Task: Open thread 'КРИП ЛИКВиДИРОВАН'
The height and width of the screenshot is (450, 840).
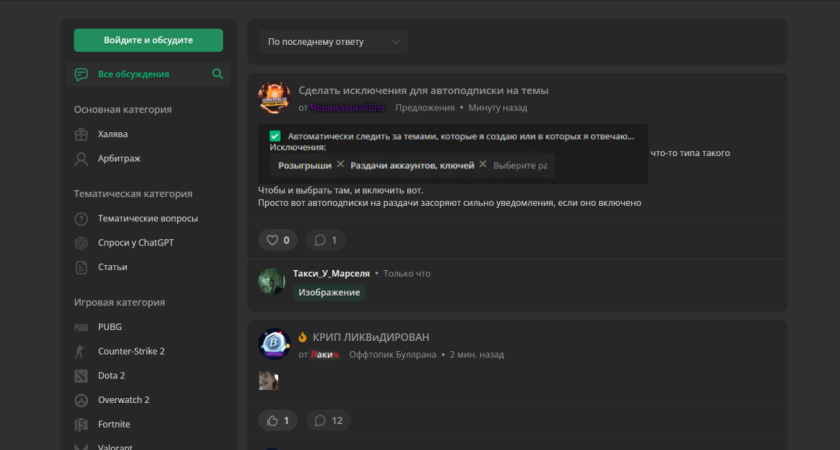Action: click(371, 338)
